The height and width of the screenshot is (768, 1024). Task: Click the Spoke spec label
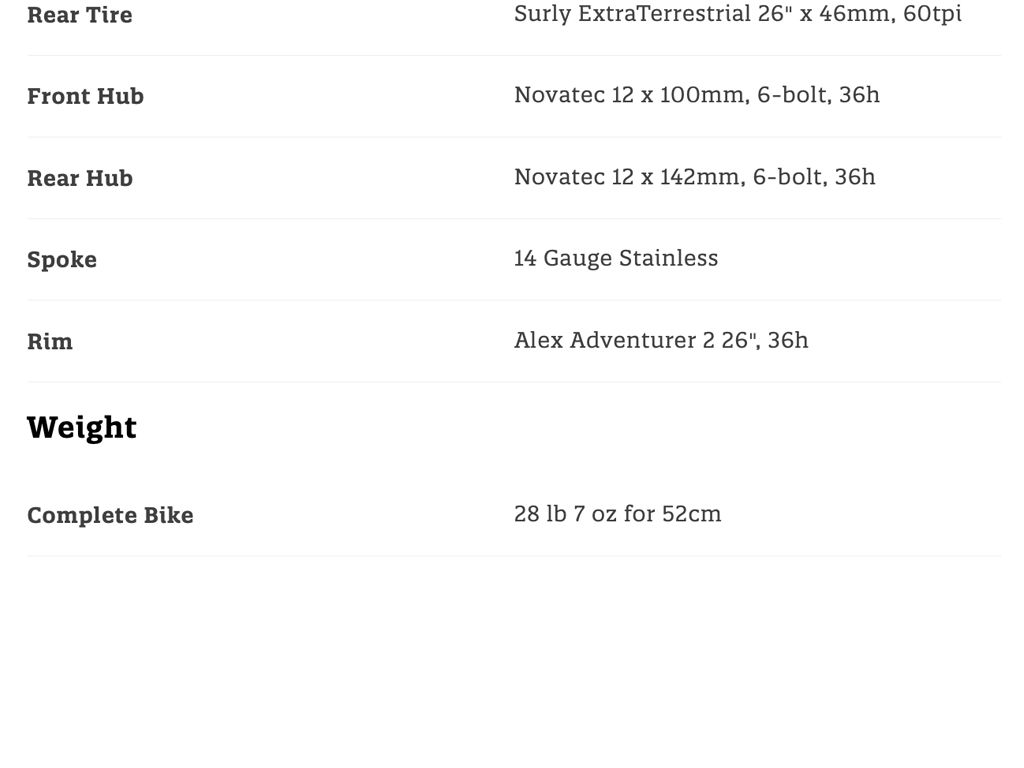coord(62,260)
